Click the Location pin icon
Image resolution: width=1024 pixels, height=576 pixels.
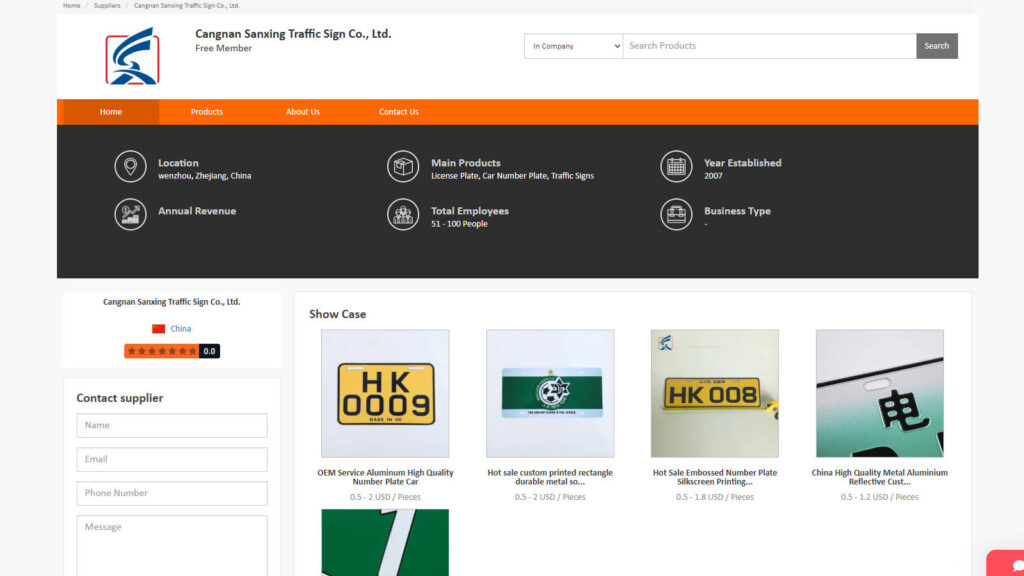130,167
